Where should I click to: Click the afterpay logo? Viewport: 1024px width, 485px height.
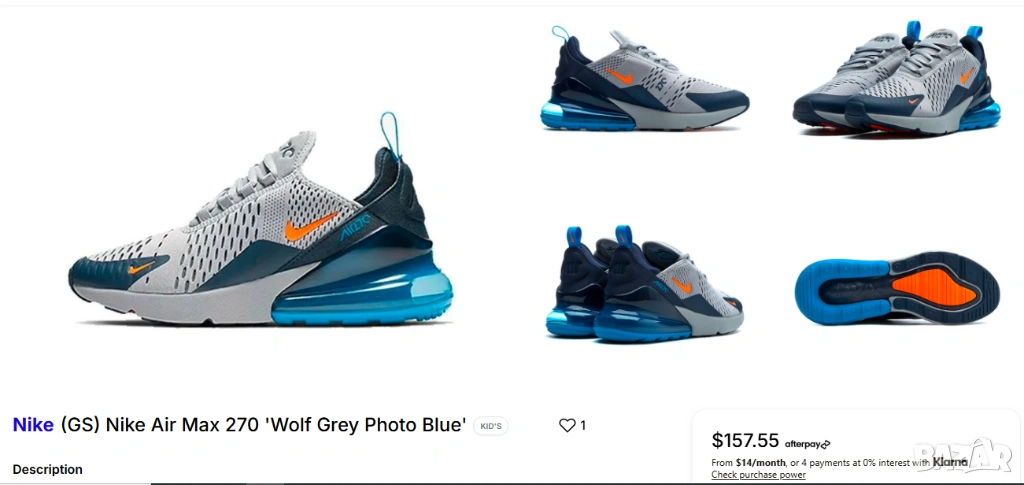(x=807, y=444)
